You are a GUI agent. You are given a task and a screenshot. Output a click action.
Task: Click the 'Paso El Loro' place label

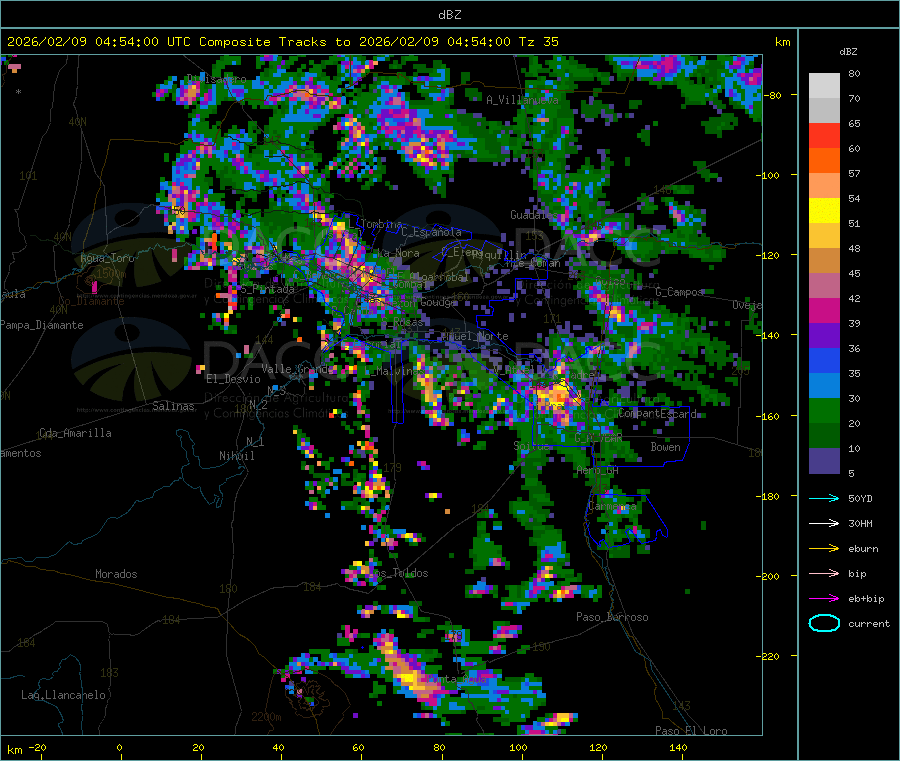[691, 731]
